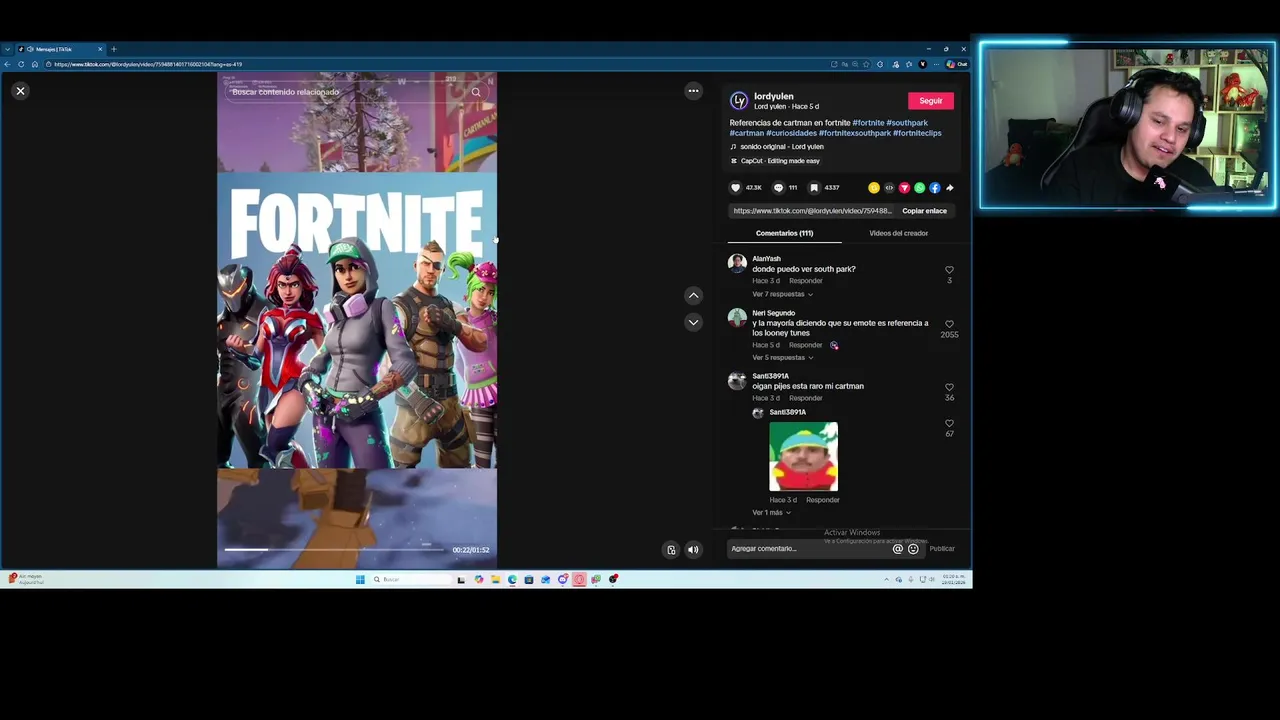Viewport: 1280px width, 720px height.
Task: Like Santi3891A's image reply
Action: pyautogui.click(x=949, y=423)
